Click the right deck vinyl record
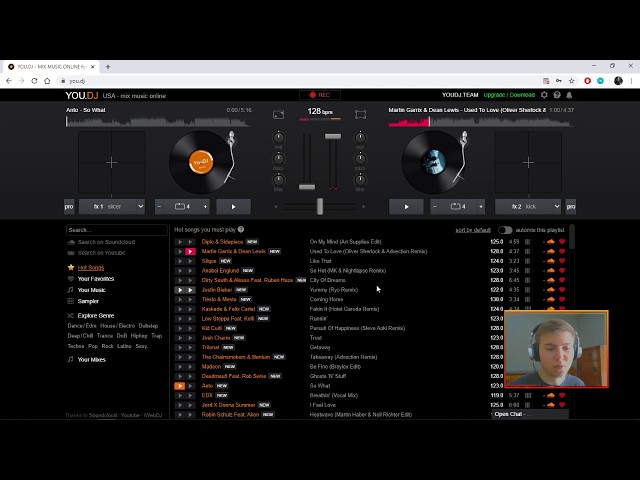The image size is (640, 480). click(433, 162)
